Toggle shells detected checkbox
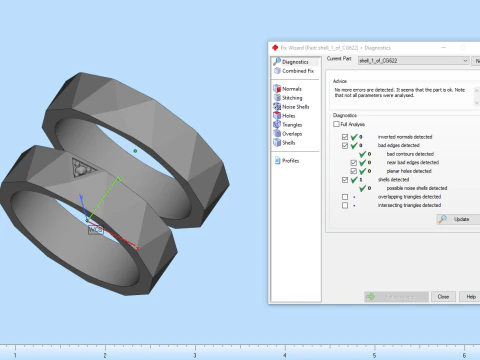Image resolution: width=480 pixels, height=360 pixels. 345,180
